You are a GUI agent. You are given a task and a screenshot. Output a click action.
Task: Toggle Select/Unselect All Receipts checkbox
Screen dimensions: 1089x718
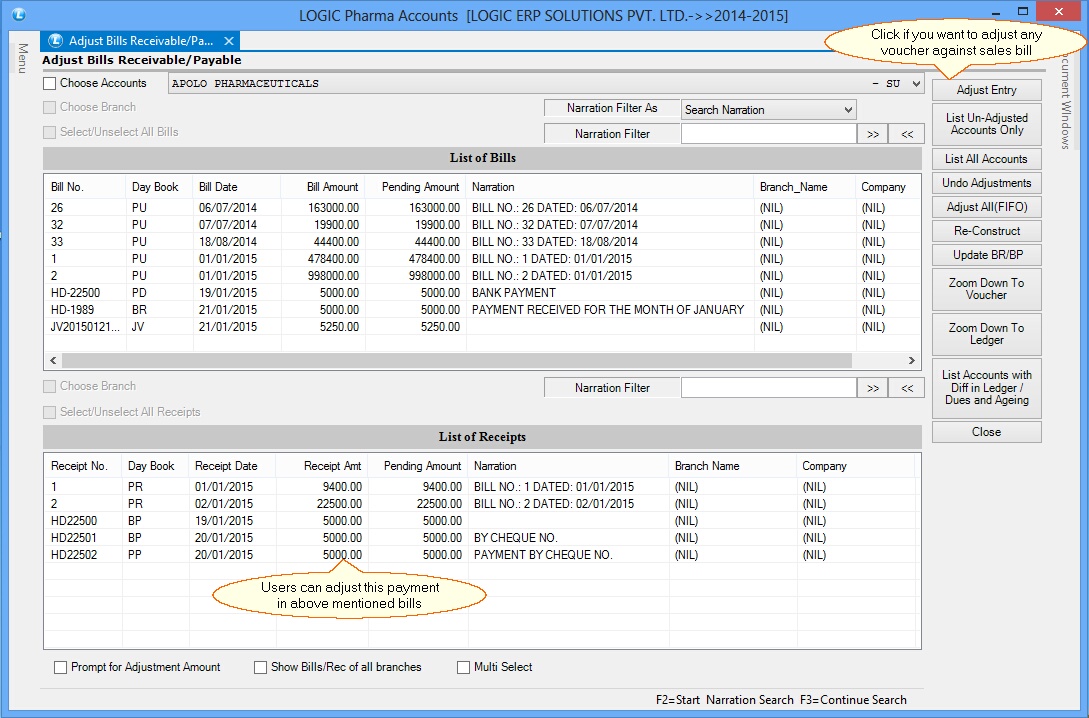click(49, 412)
